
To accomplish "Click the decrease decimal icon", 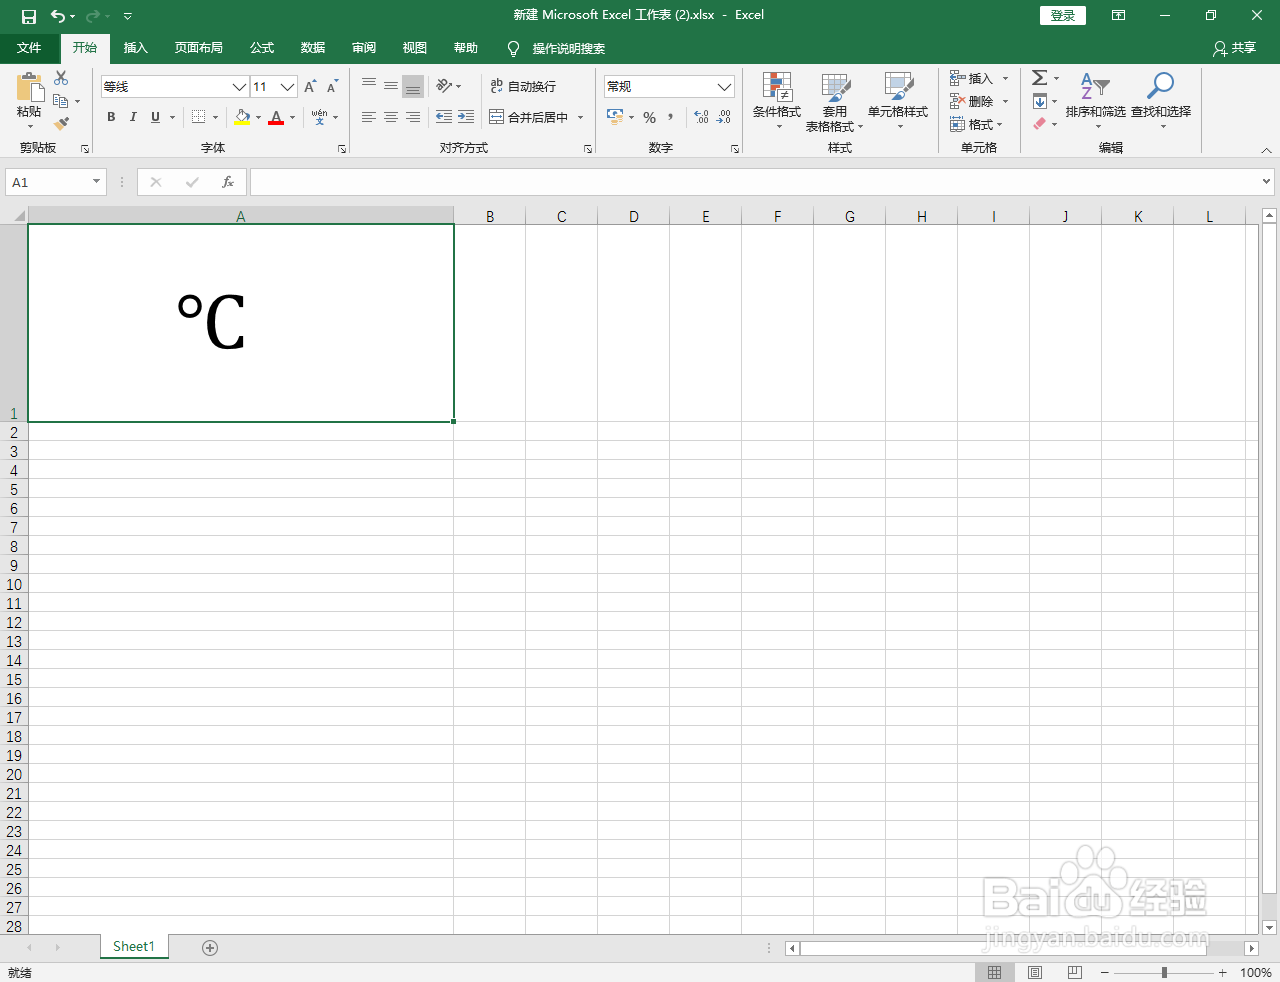I will pos(724,117).
